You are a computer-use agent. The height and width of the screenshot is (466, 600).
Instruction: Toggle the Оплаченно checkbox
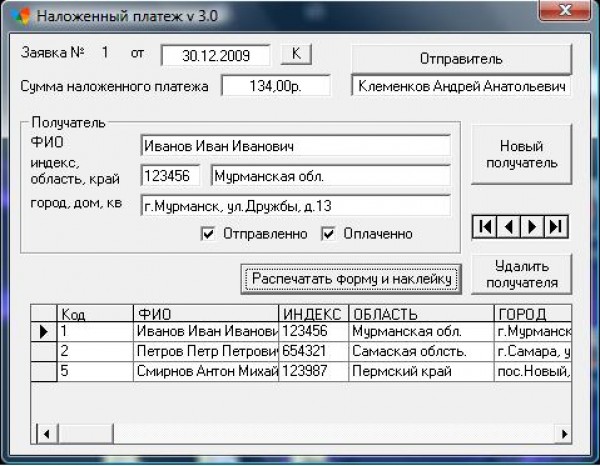point(329,235)
